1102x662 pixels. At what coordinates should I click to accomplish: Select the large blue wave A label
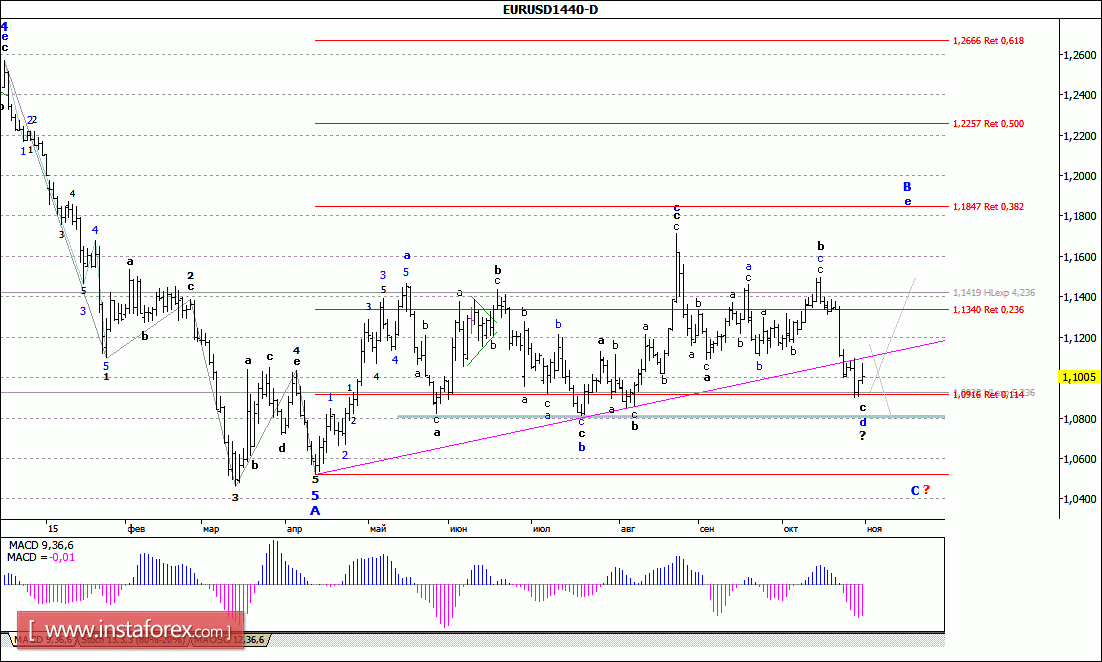[x=315, y=511]
